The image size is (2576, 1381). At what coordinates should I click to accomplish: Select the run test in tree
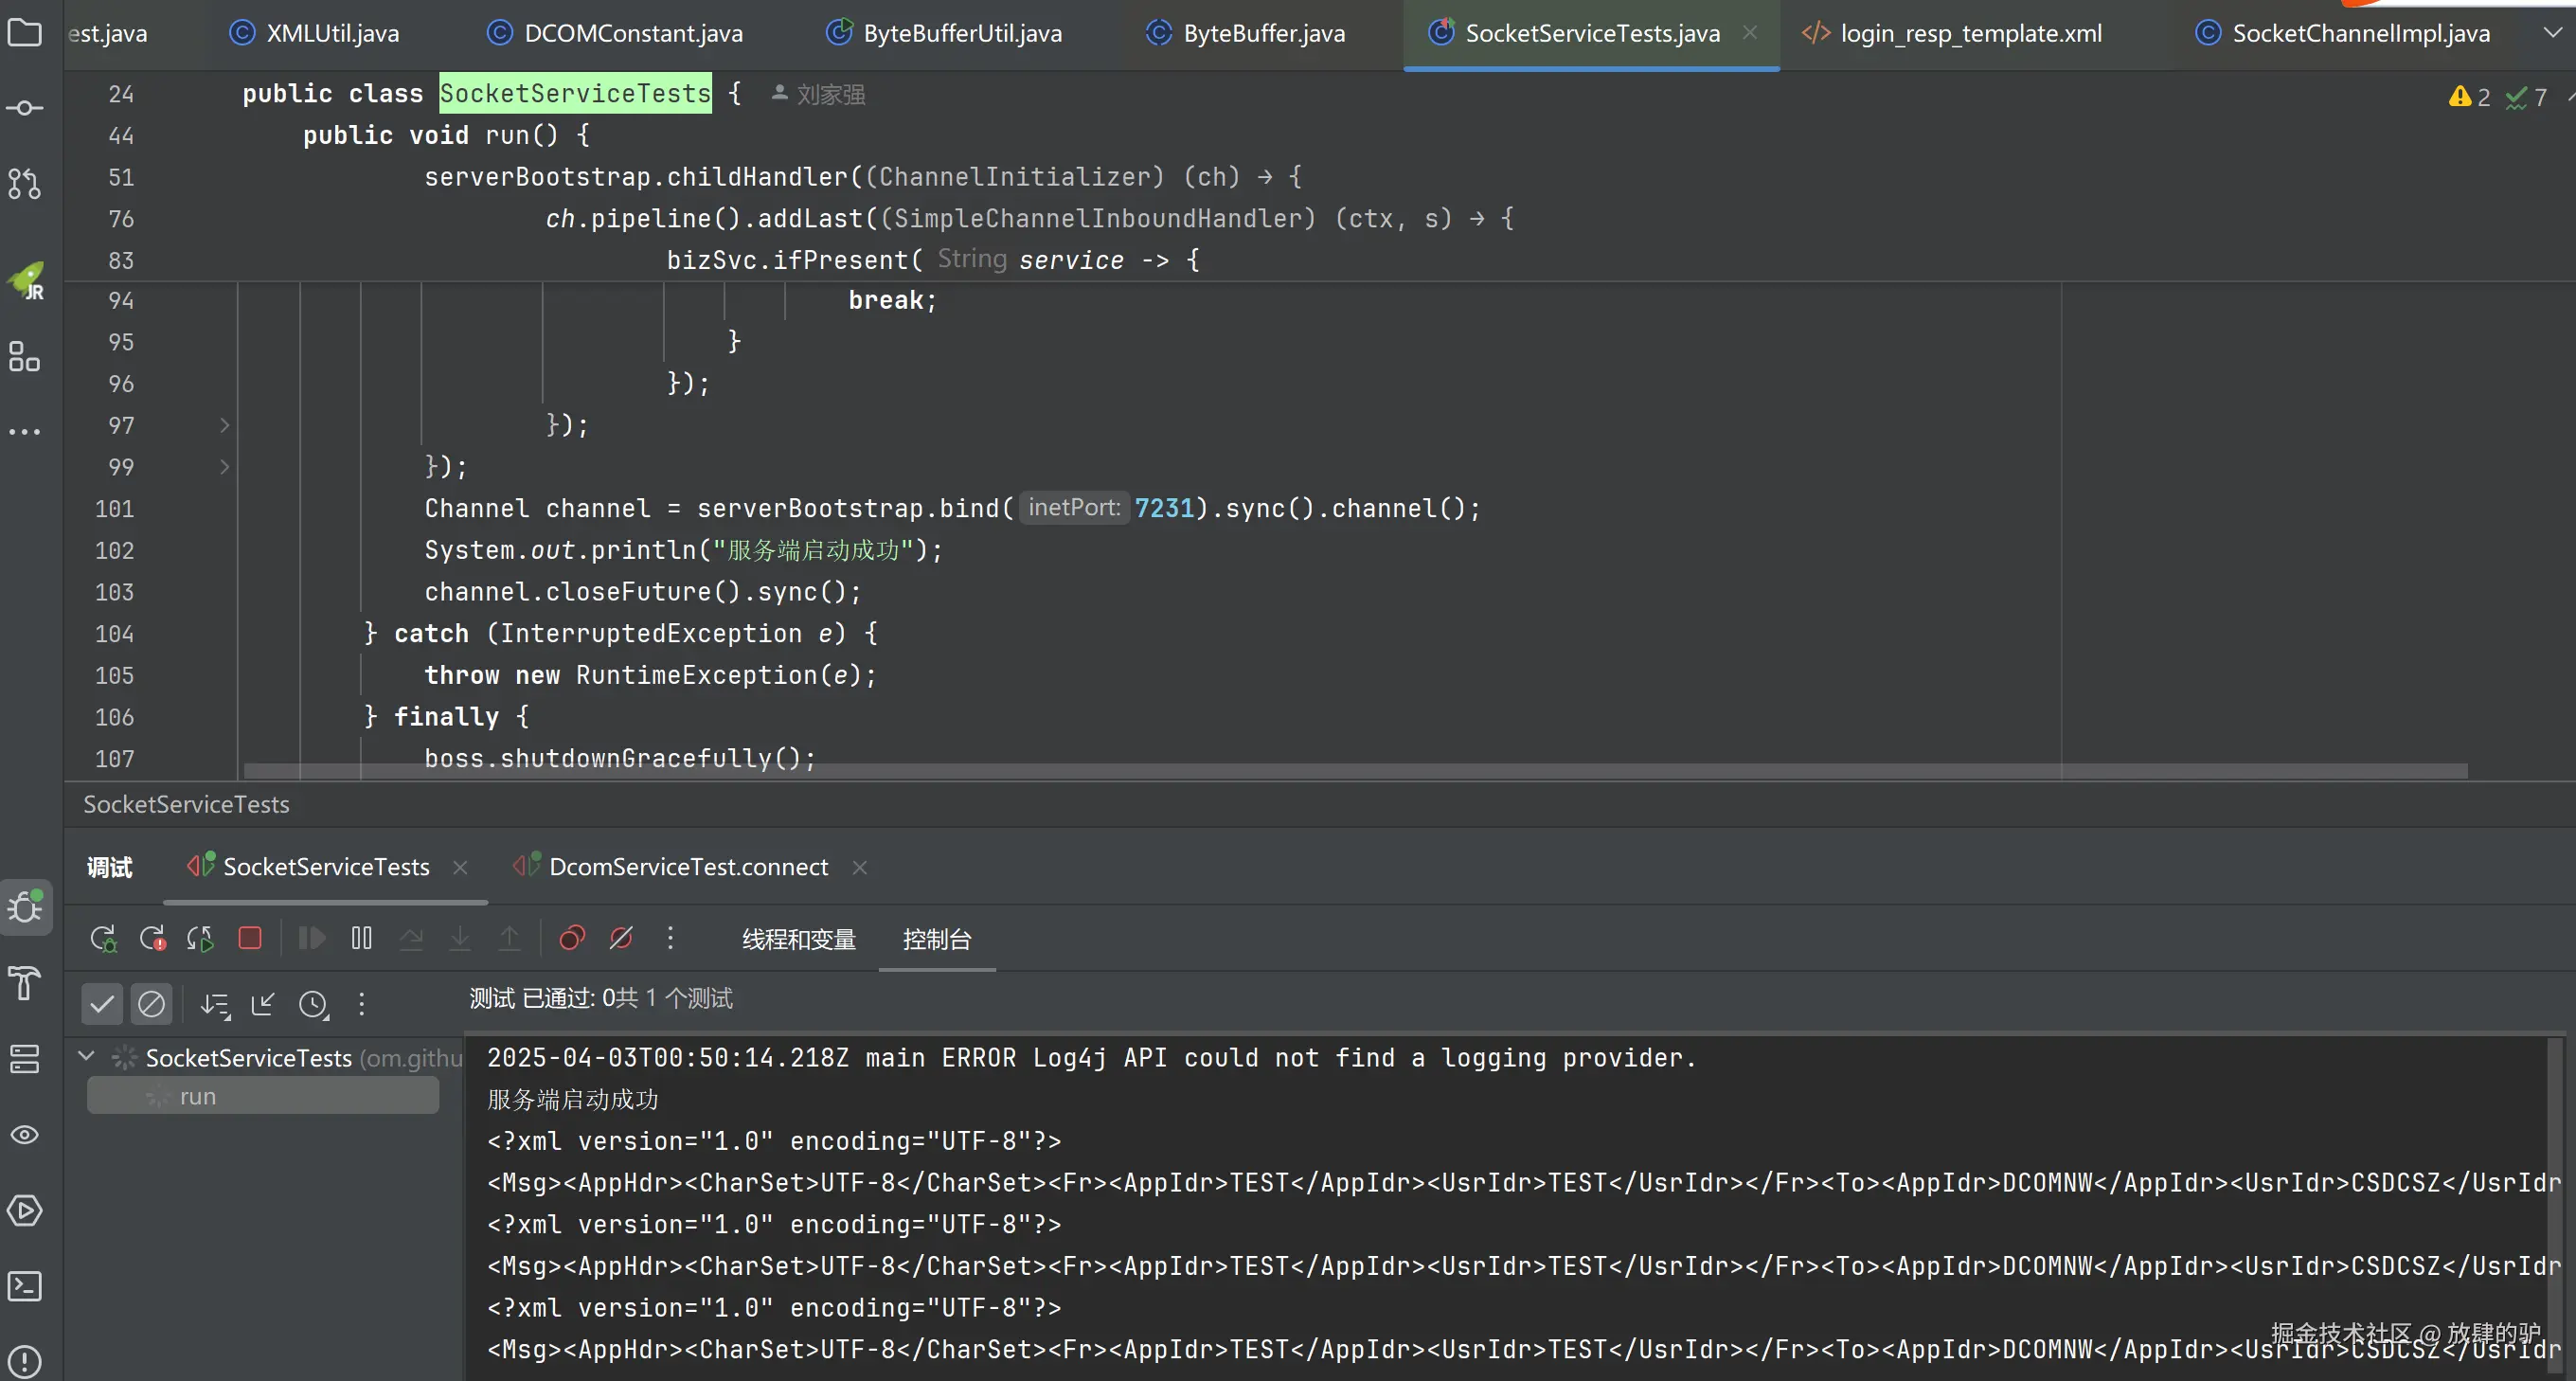[198, 1097]
